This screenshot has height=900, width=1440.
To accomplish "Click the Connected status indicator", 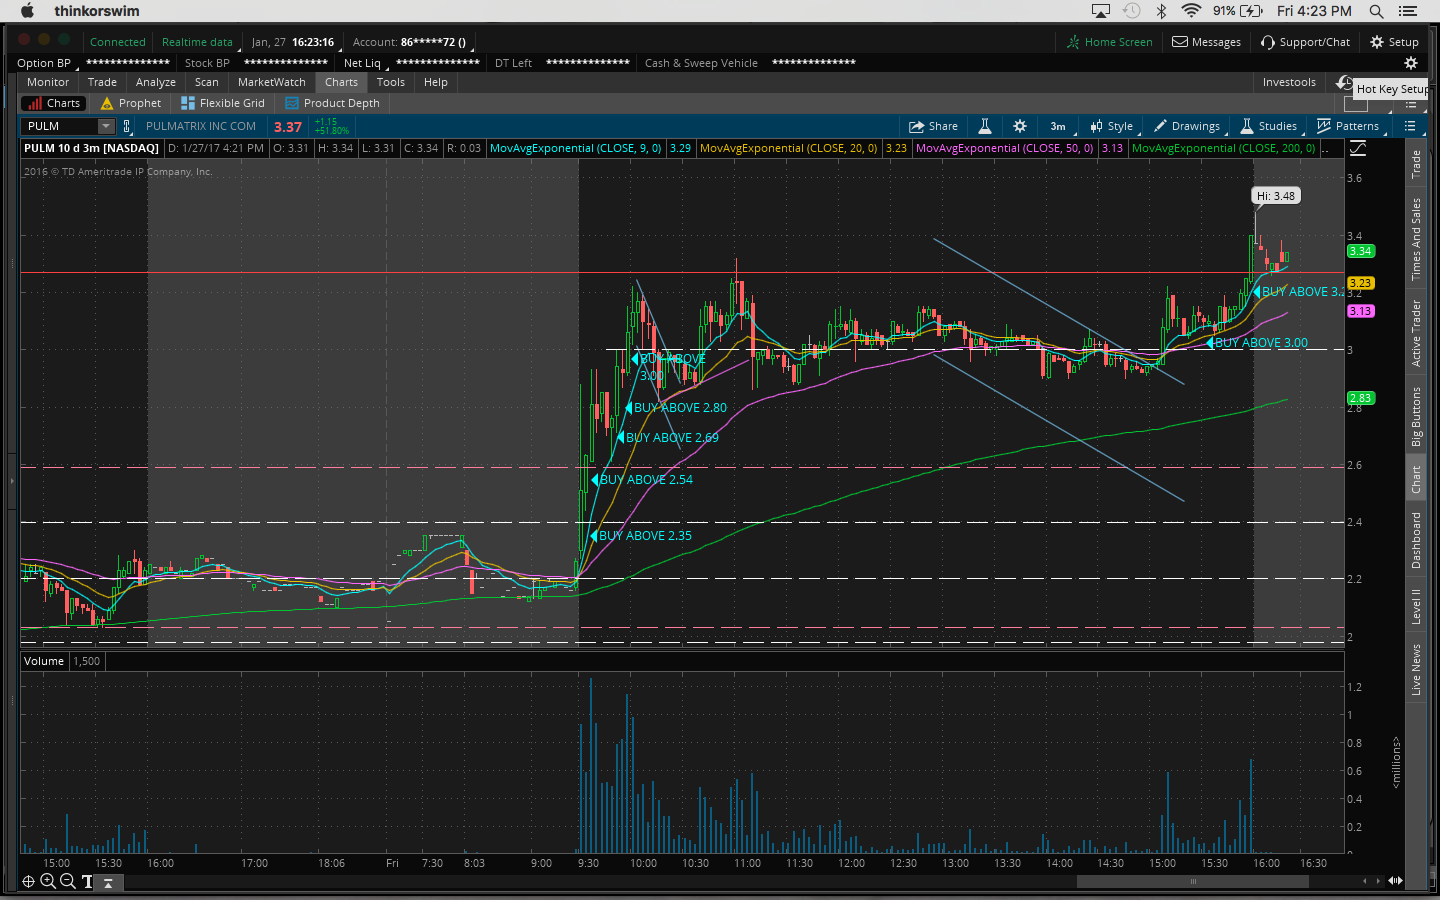I will click(118, 42).
